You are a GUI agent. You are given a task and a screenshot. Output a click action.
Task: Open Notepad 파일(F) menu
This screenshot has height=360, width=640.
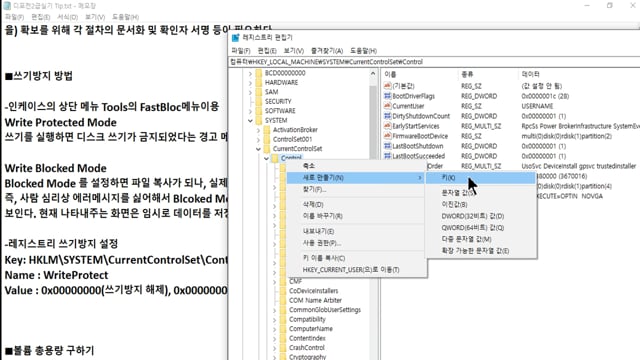click(x=14, y=17)
